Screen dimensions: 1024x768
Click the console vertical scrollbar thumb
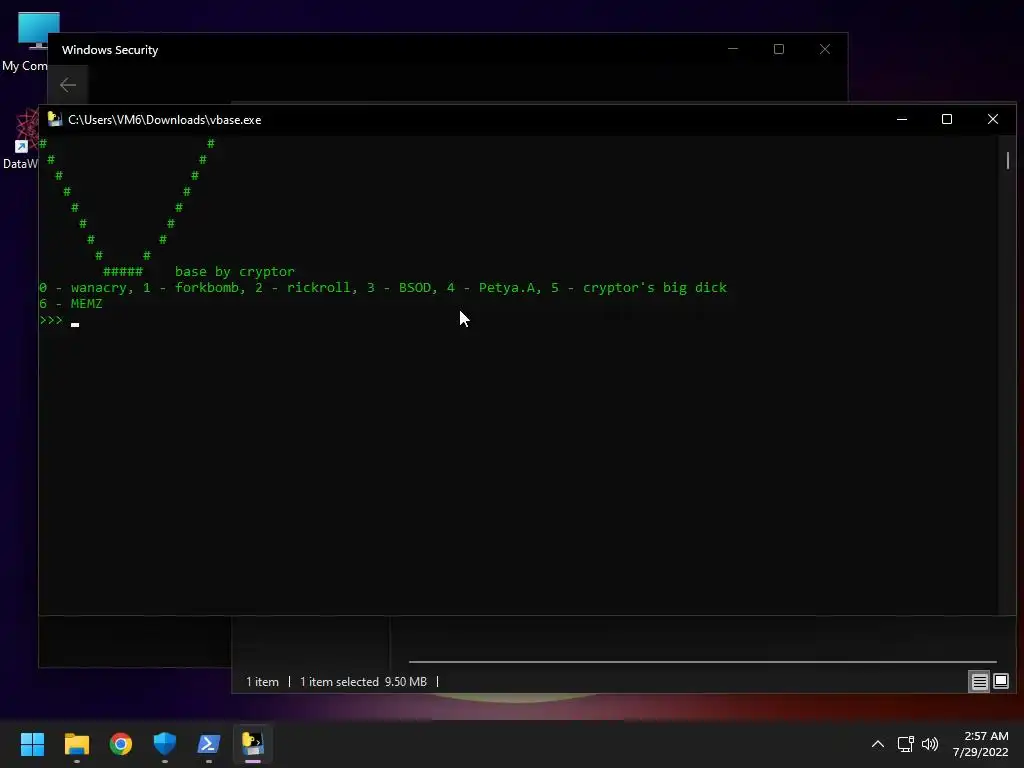[1008, 161]
